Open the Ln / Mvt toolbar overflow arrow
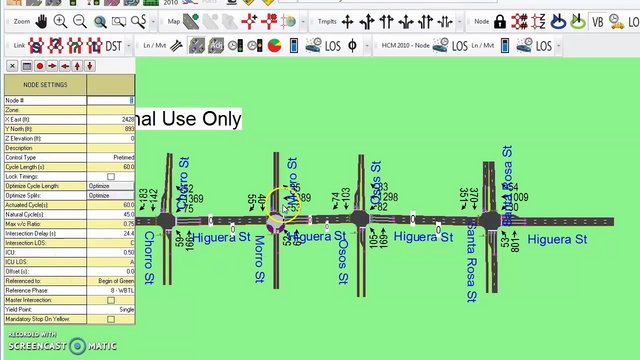This screenshot has width=640, height=360. [x=367, y=46]
